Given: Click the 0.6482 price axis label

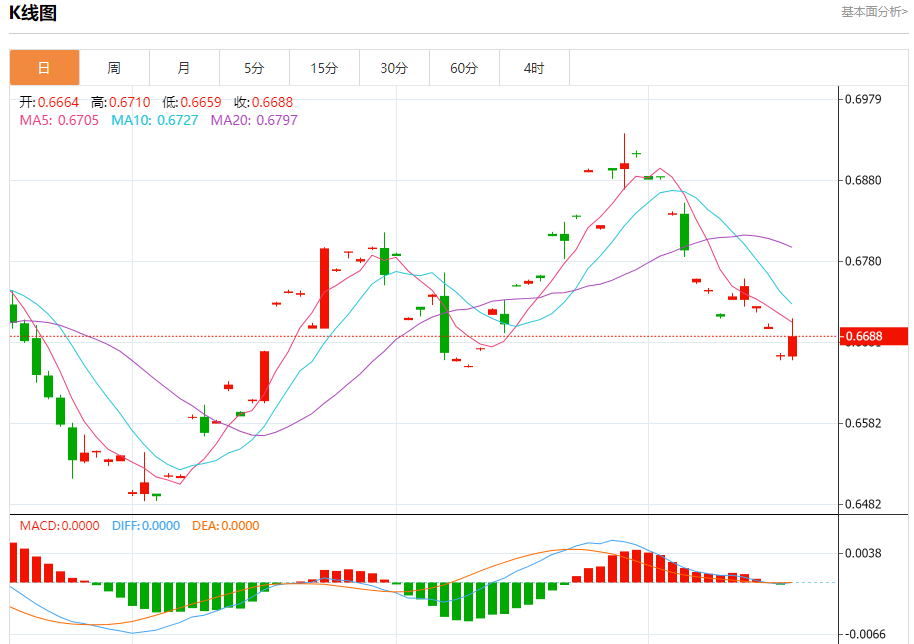Looking at the screenshot, I should point(863,504).
